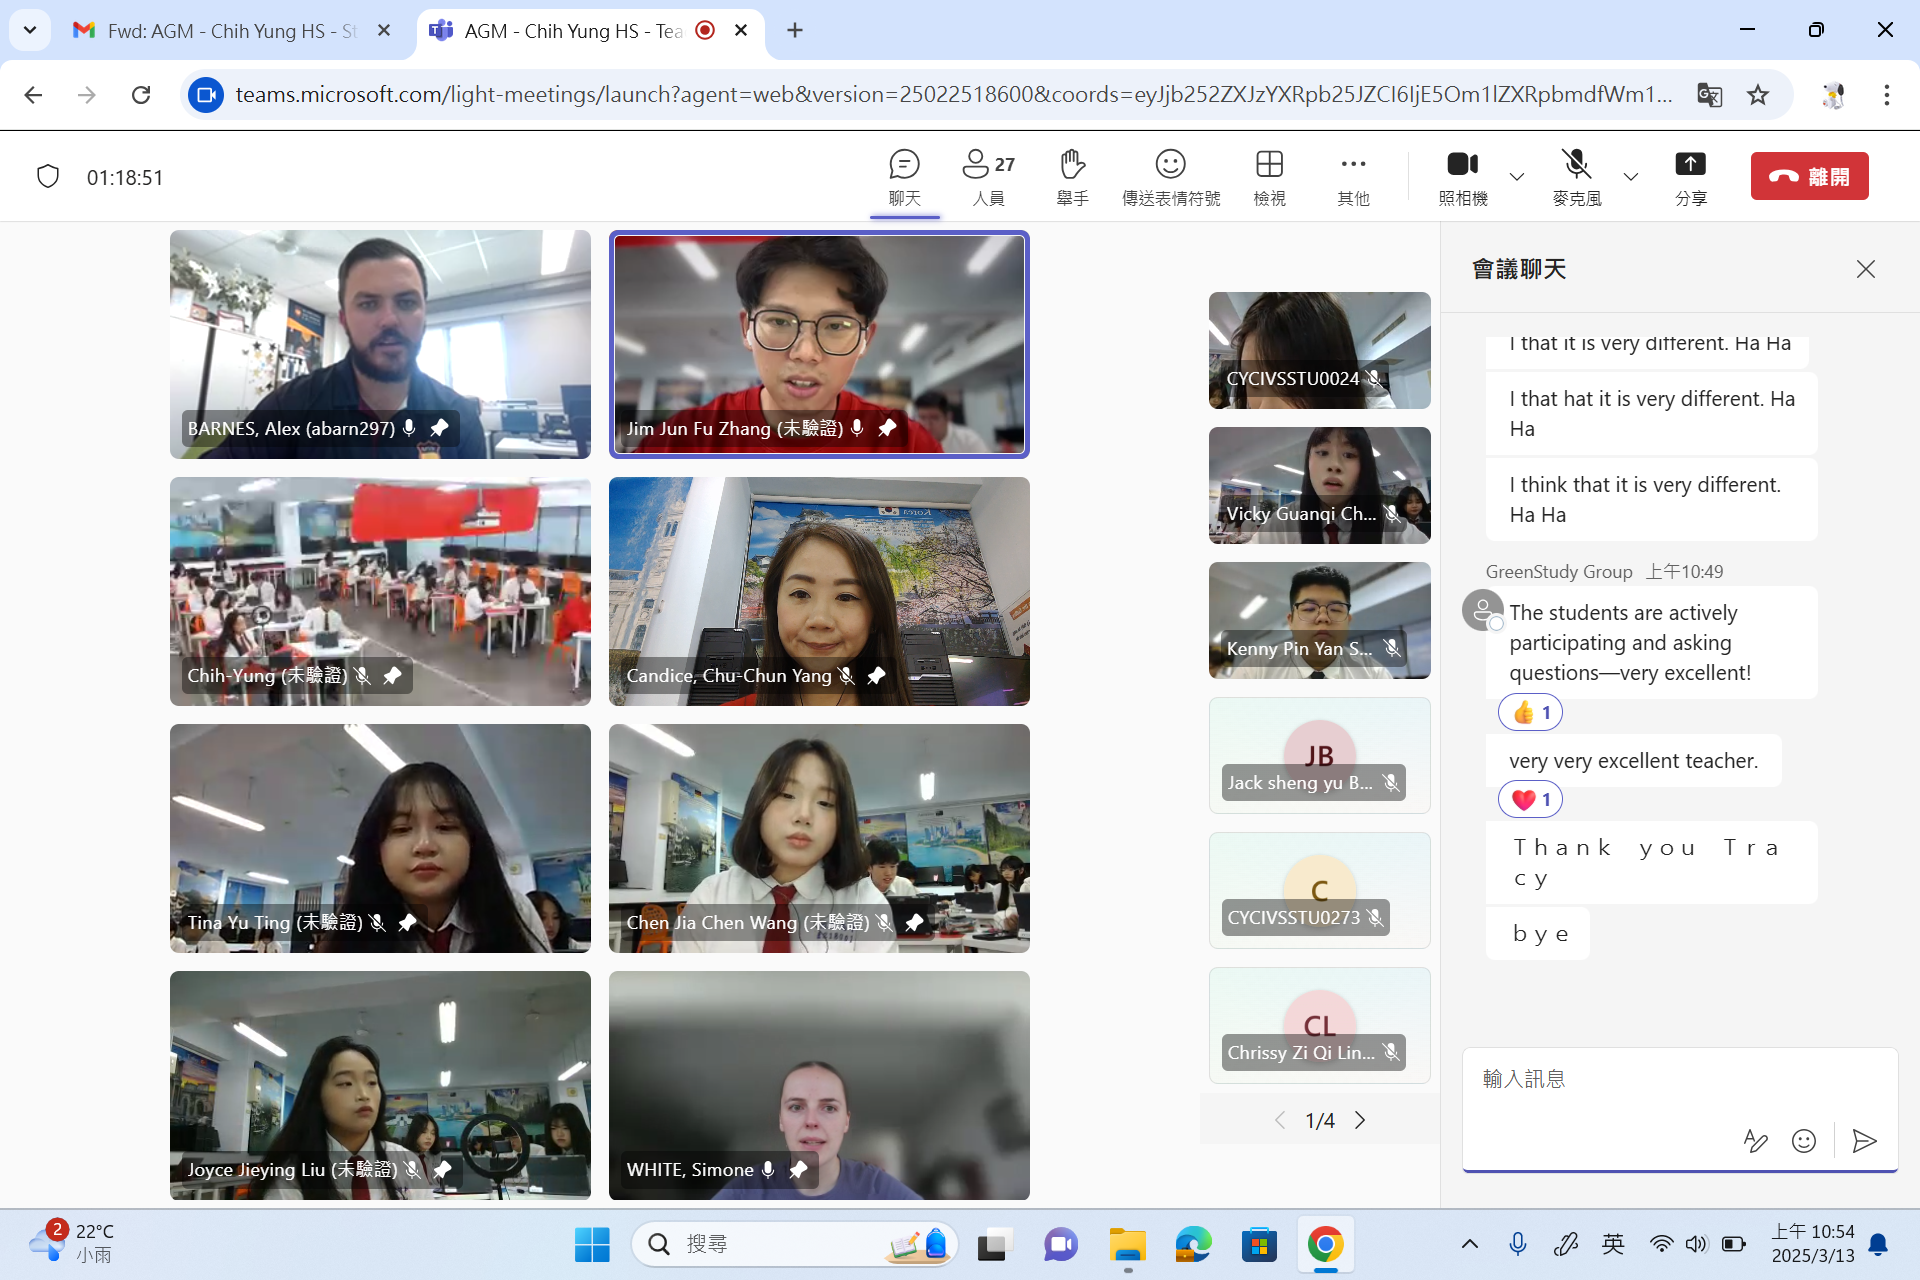This screenshot has width=1920, height=1280.
Task: Open the Chrome profile avatar
Action: (1833, 95)
